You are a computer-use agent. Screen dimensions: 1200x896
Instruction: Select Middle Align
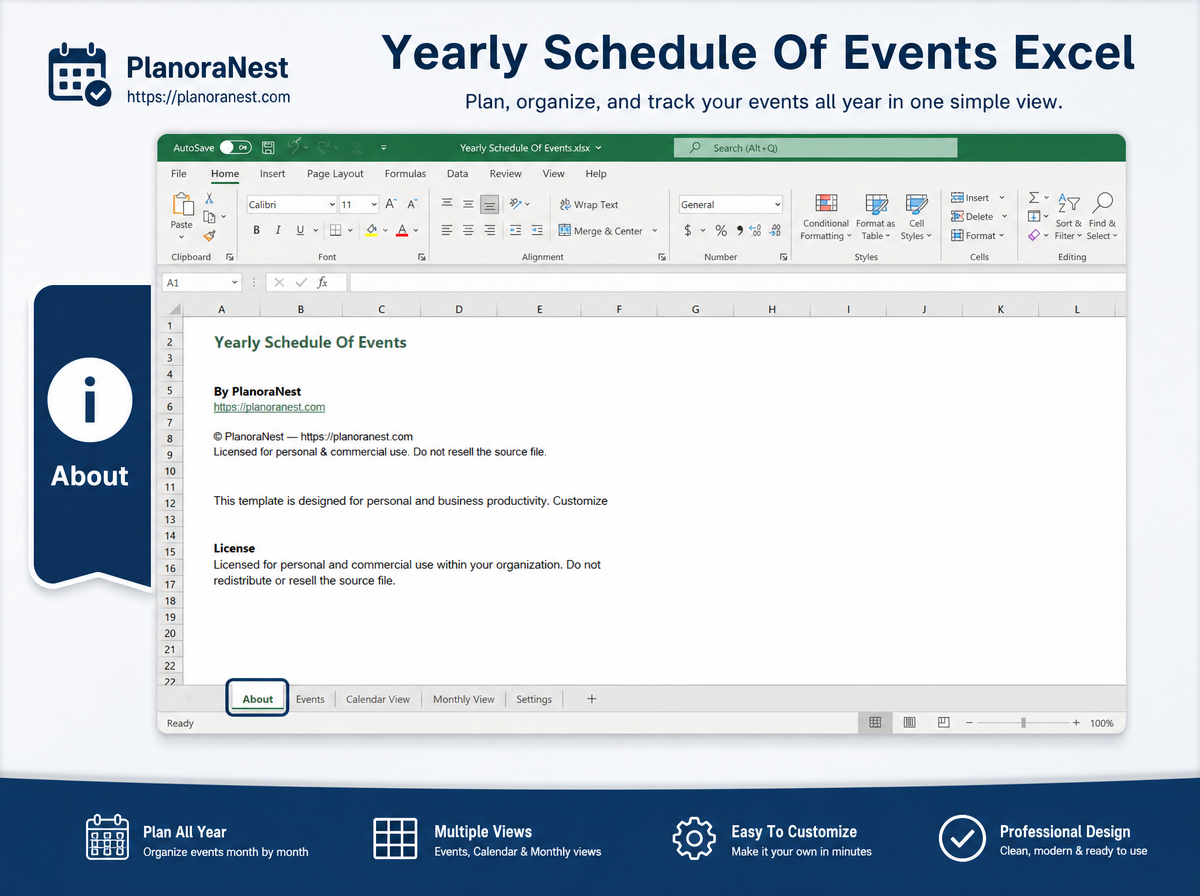click(x=468, y=204)
